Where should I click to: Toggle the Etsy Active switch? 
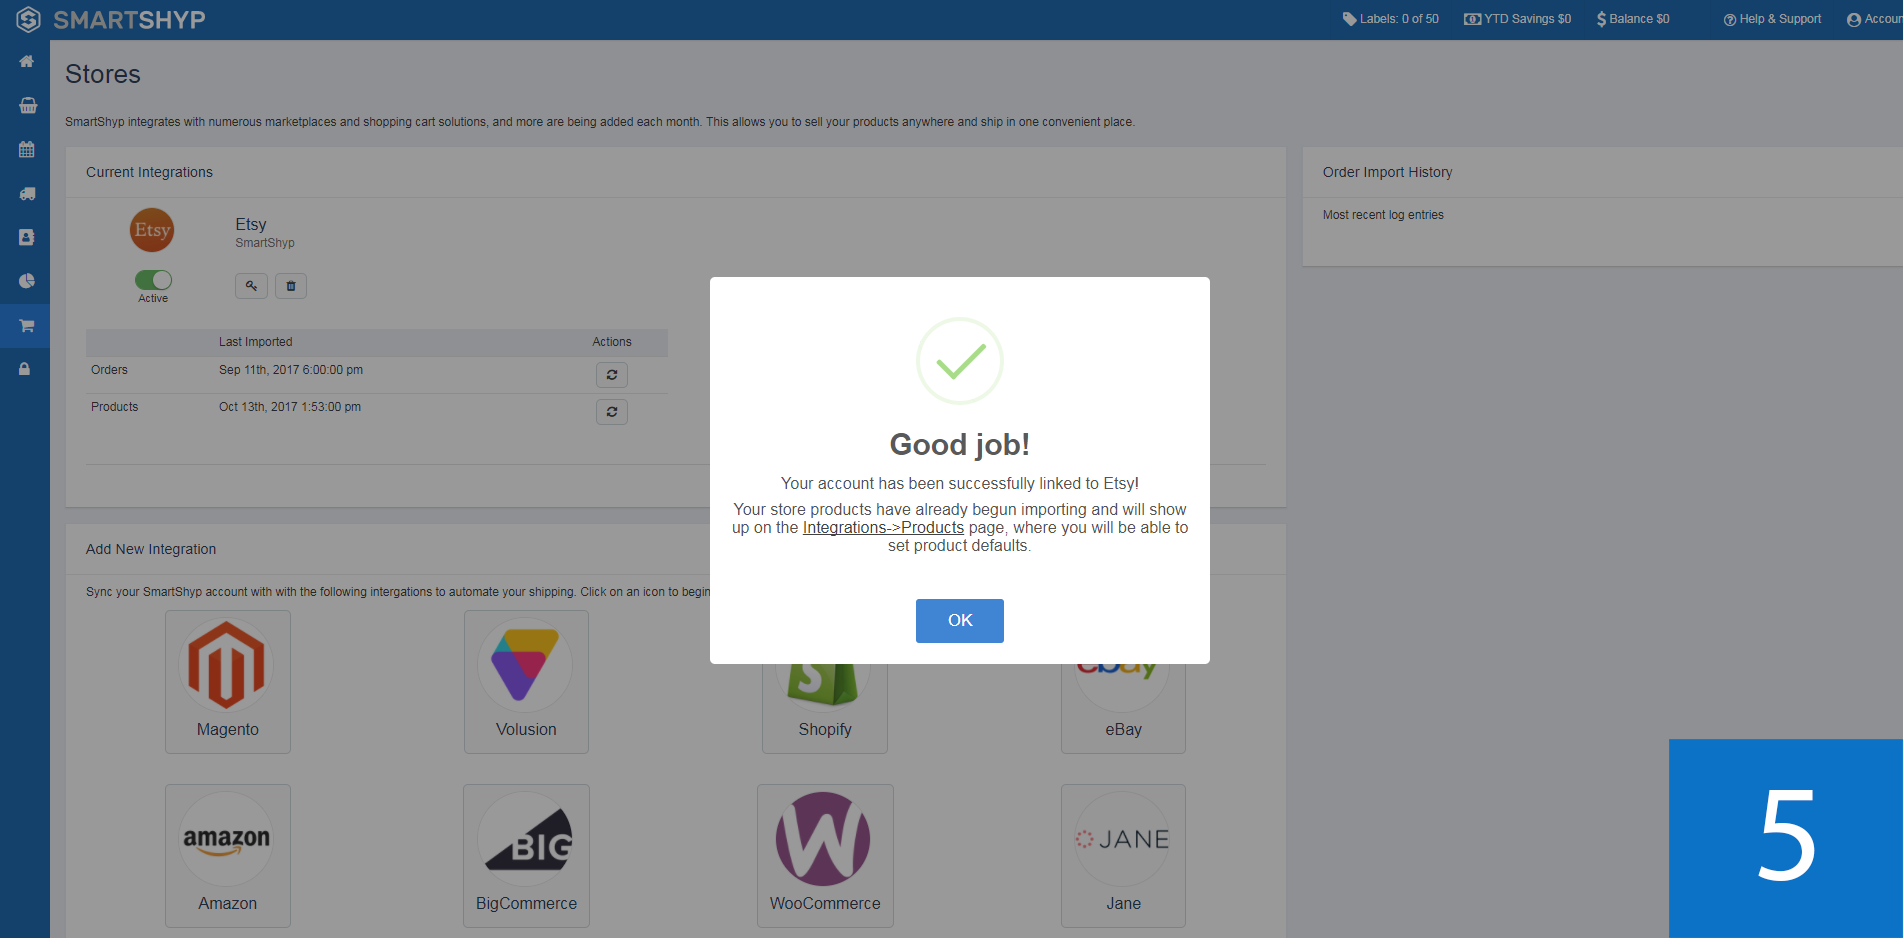153,280
